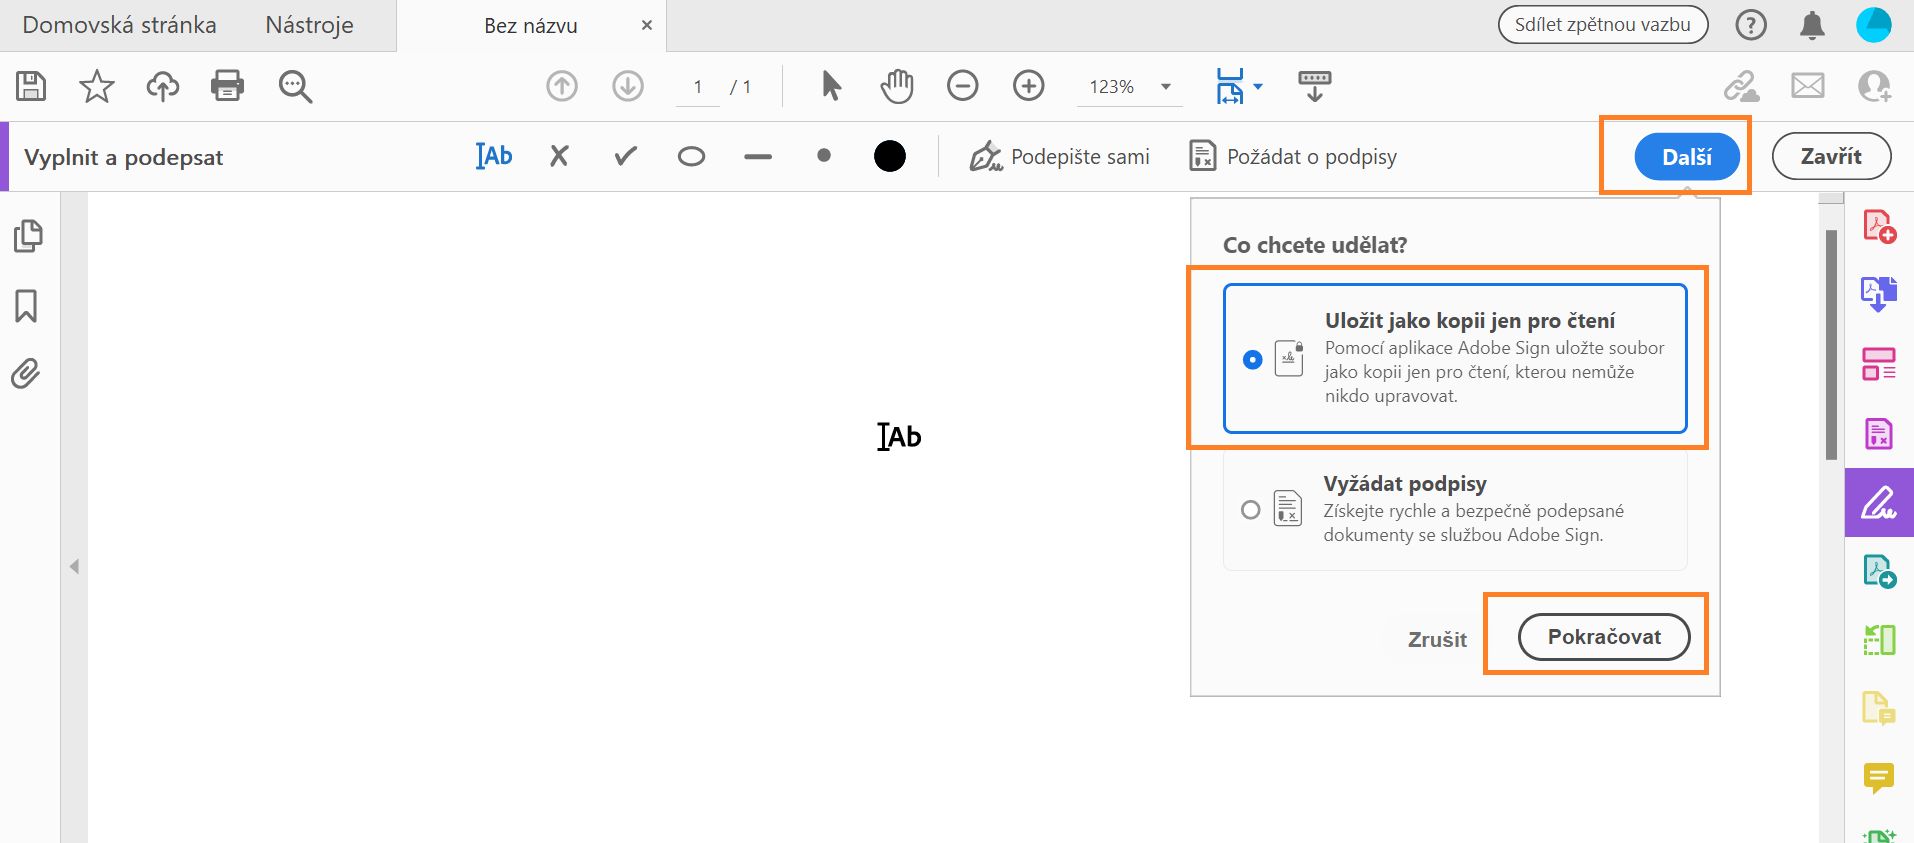The image size is (1914, 843).
Task: Open the Comment speech bubble tool
Action: [1879, 778]
